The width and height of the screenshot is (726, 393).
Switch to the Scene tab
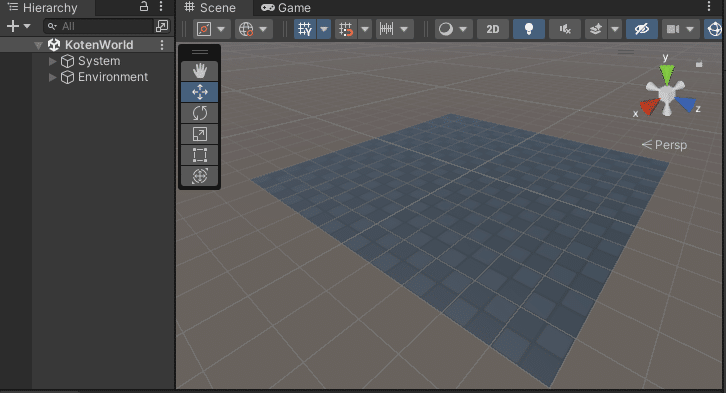click(211, 8)
